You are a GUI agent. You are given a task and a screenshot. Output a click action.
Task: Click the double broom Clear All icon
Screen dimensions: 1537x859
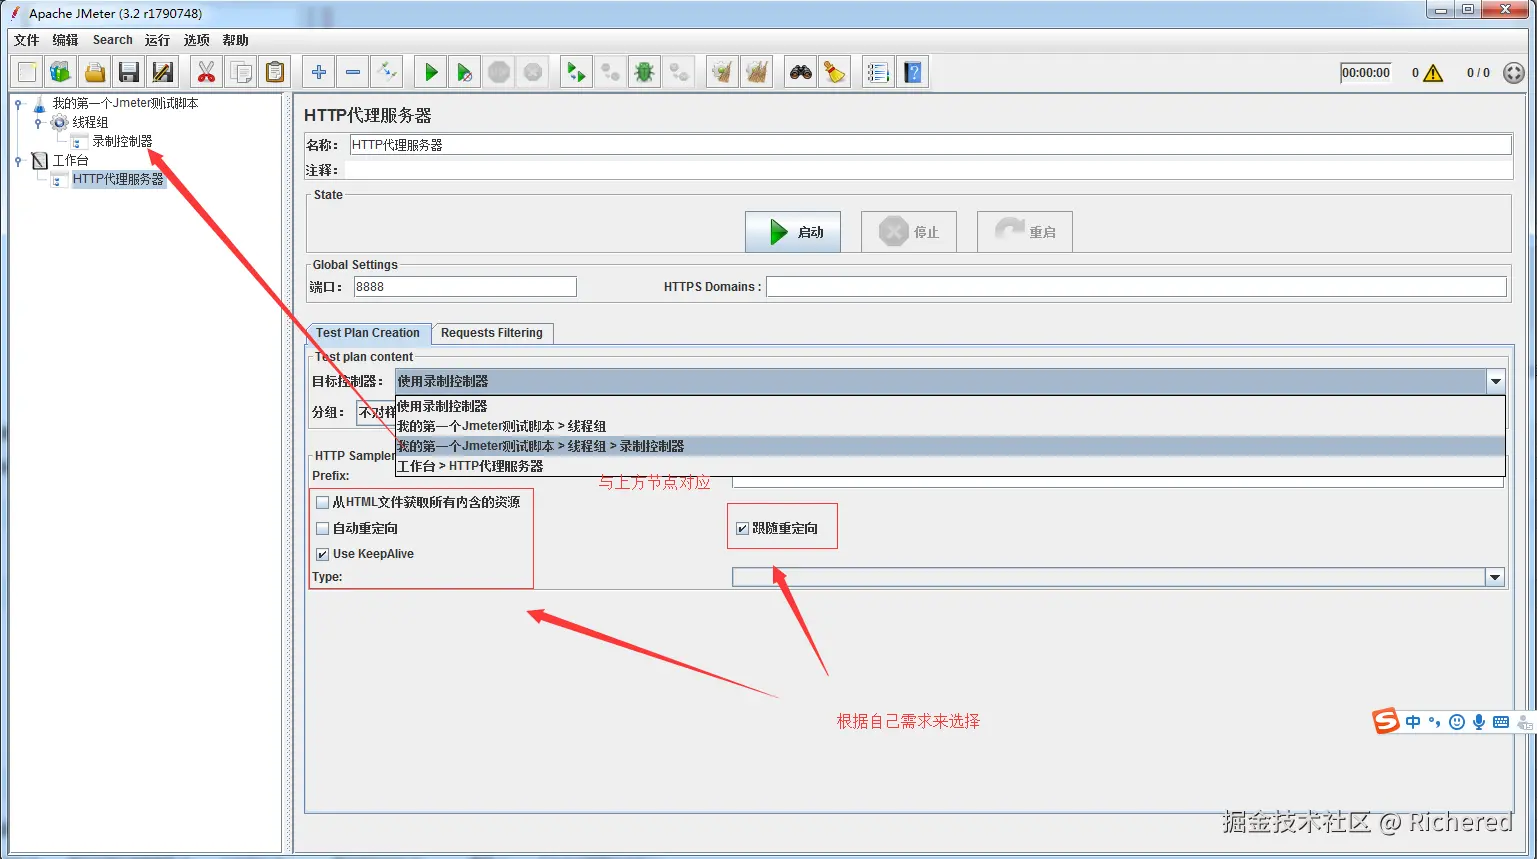[756, 72]
